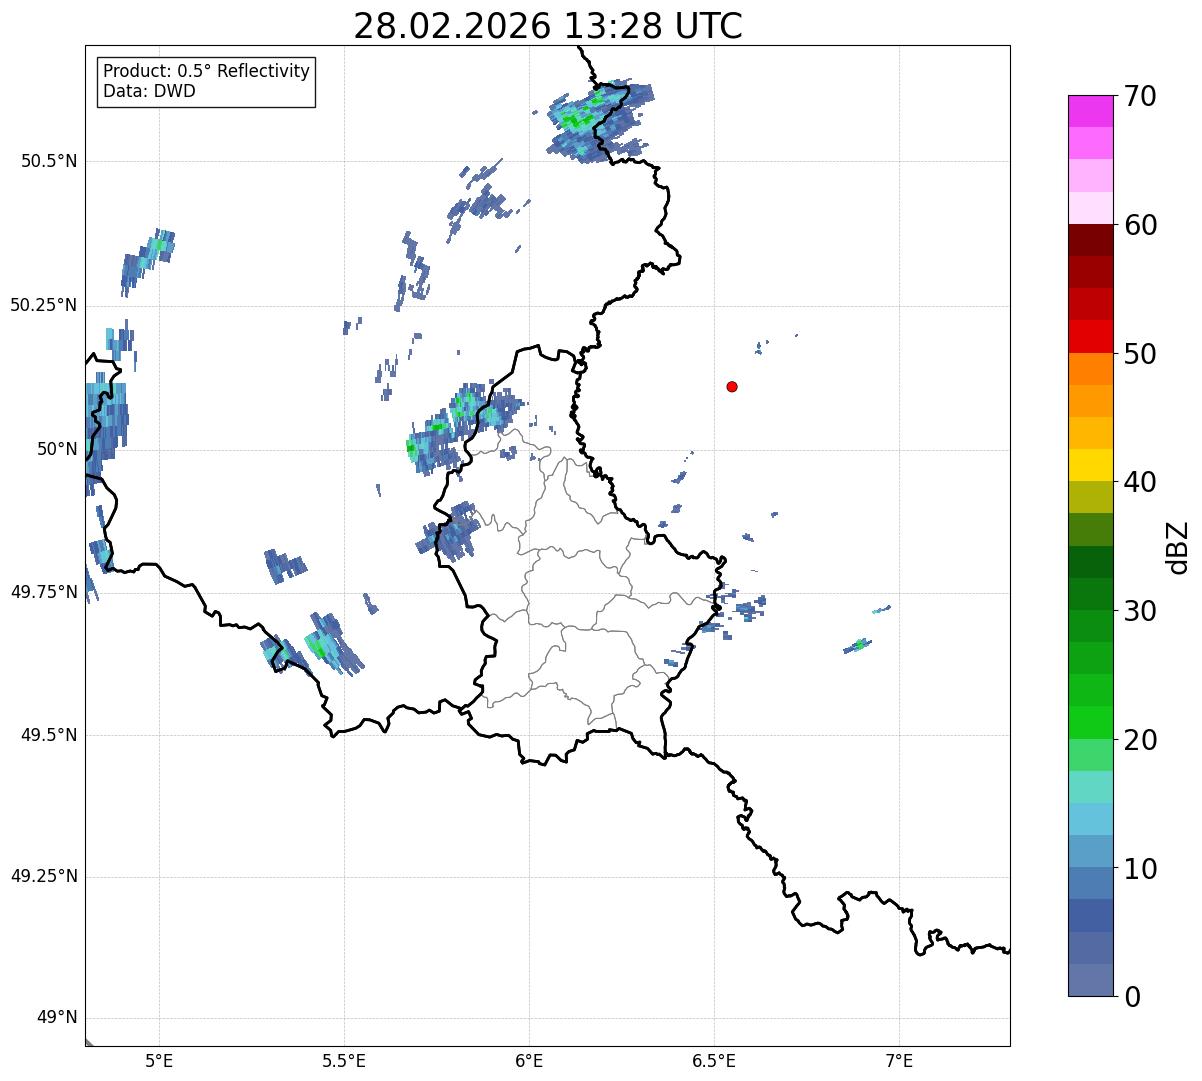The image size is (1202, 1081).
Task: Click the 6°E longitude label
Action: coord(529,1060)
